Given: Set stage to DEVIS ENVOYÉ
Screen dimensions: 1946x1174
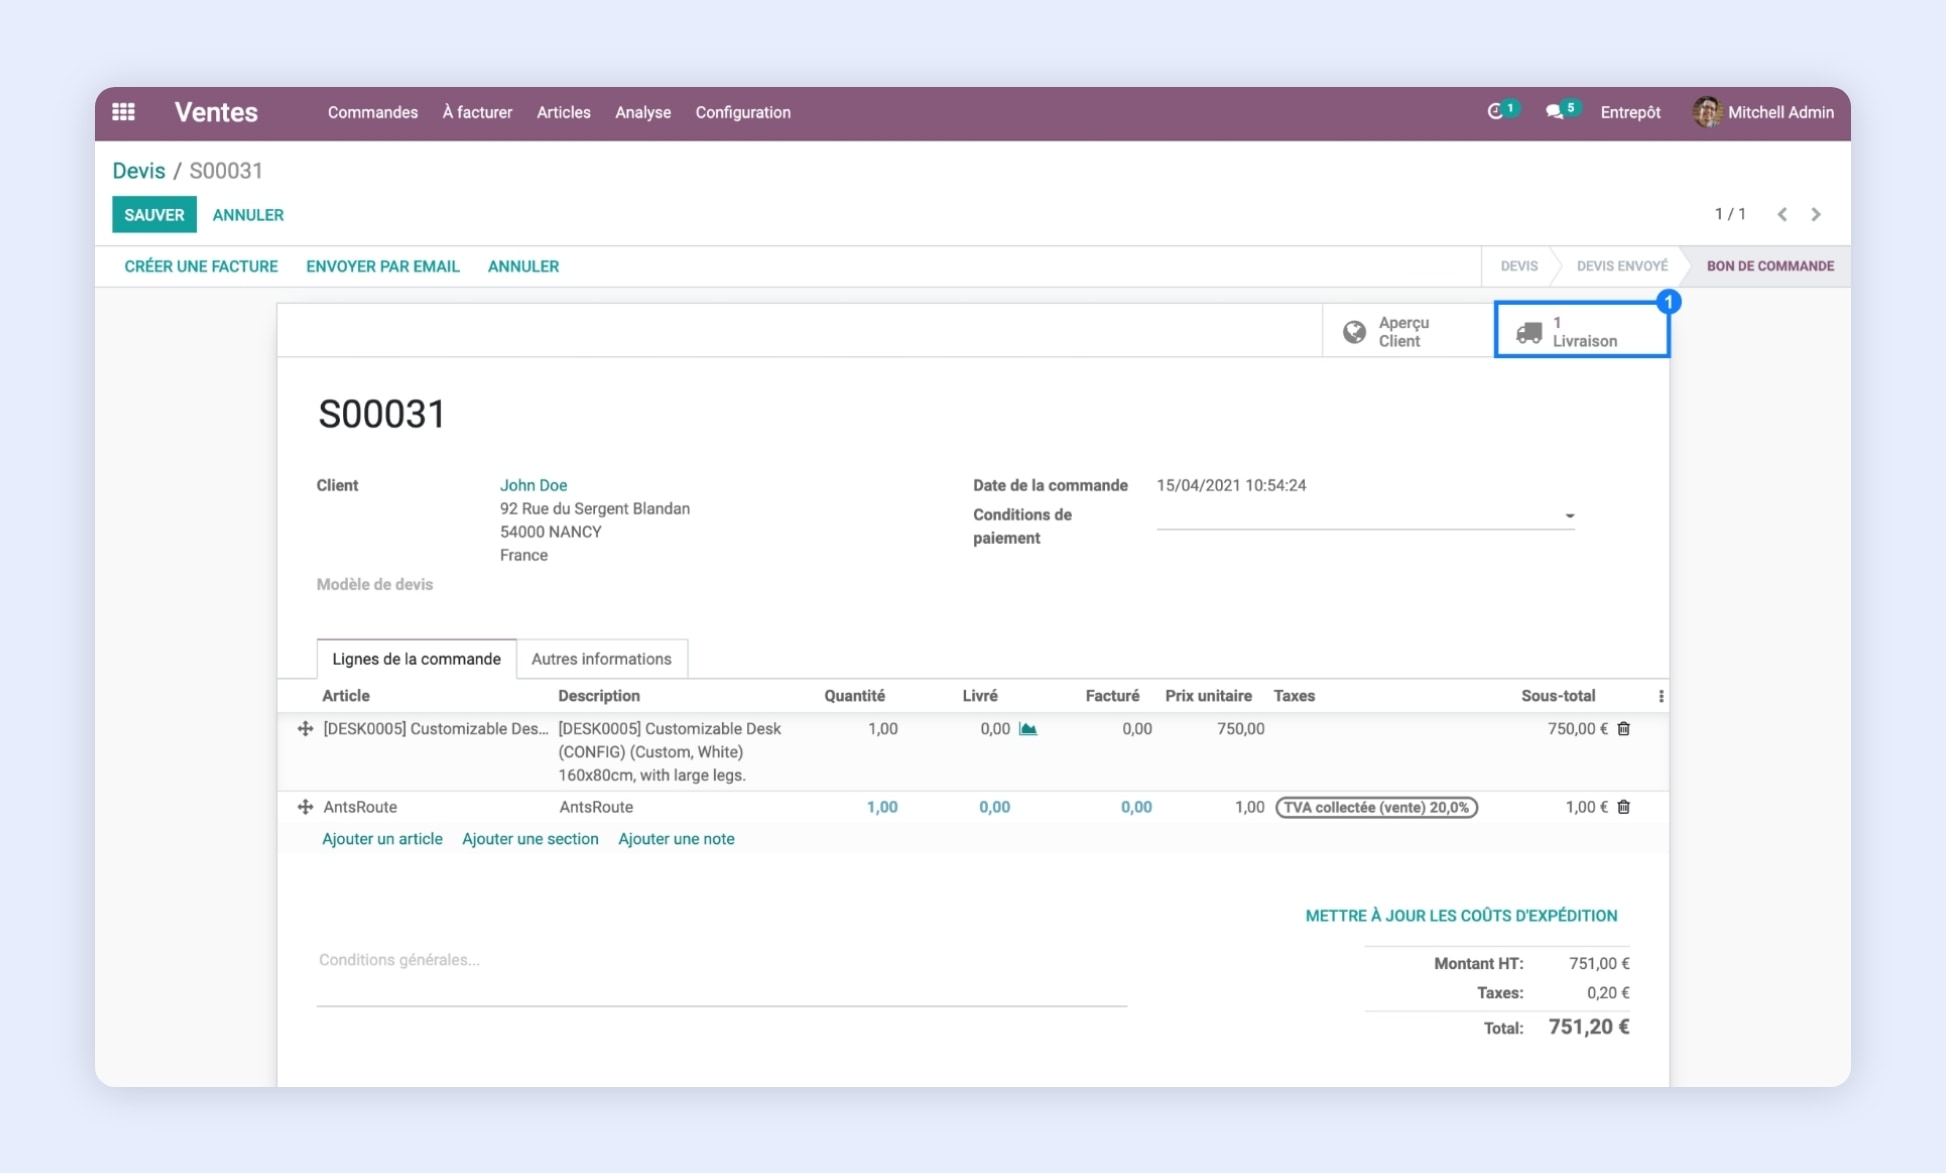Looking at the screenshot, I should pyautogui.click(x=1621, y=265).
